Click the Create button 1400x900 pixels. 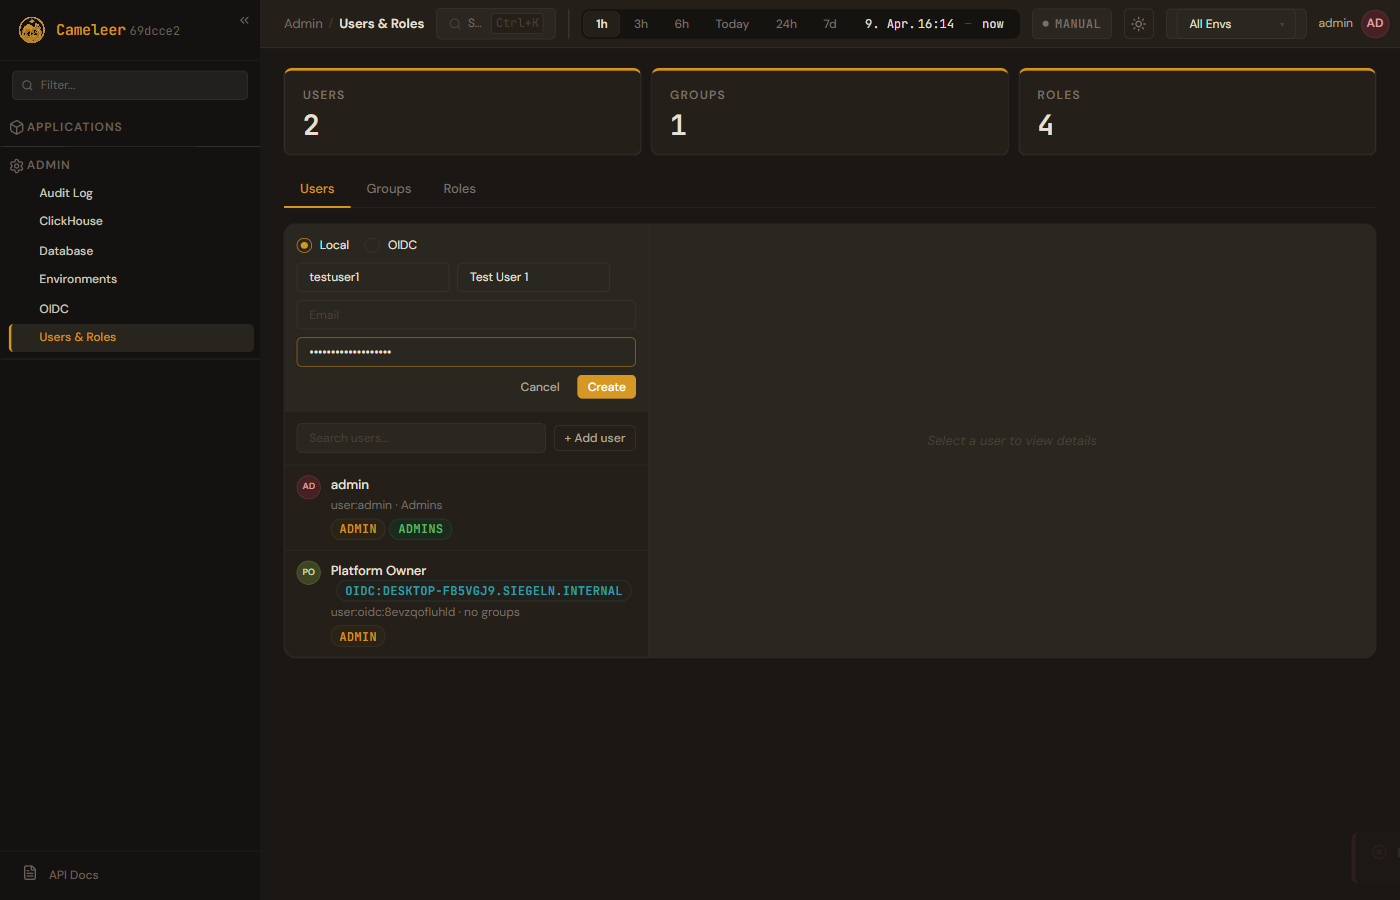[606, 387]
